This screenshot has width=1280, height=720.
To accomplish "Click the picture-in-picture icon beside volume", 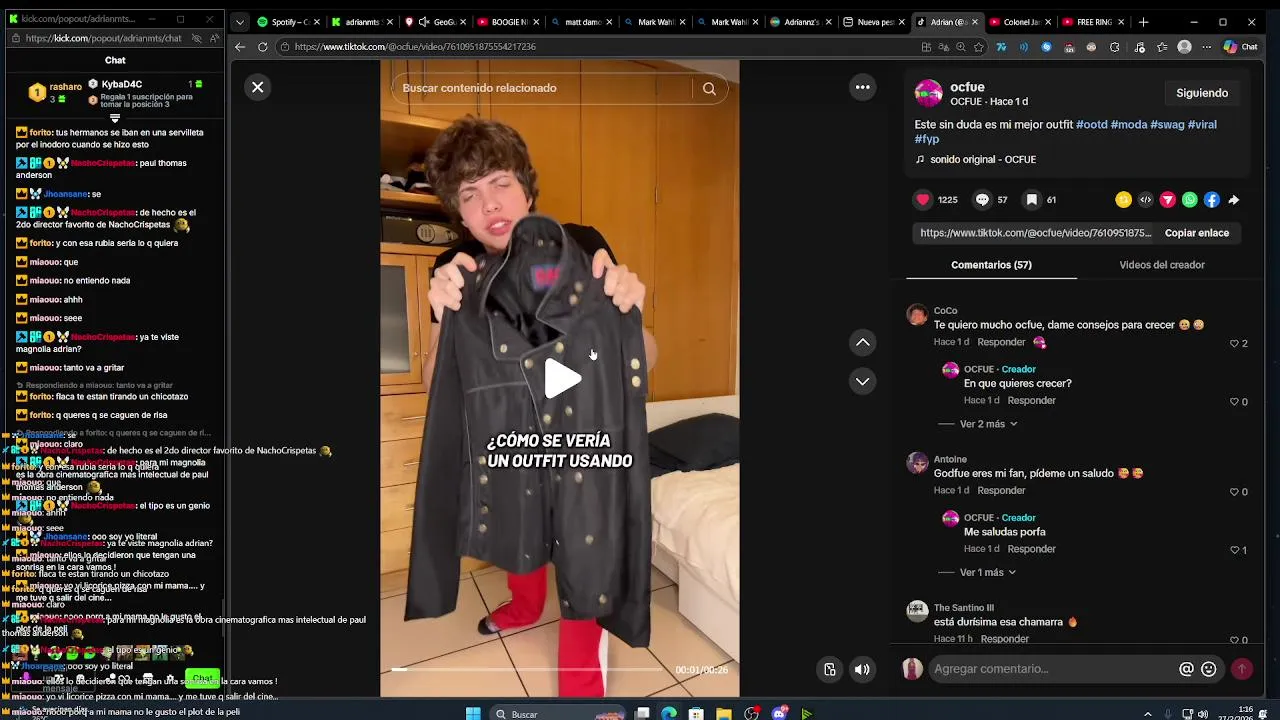I will click(x=829, y=669).
